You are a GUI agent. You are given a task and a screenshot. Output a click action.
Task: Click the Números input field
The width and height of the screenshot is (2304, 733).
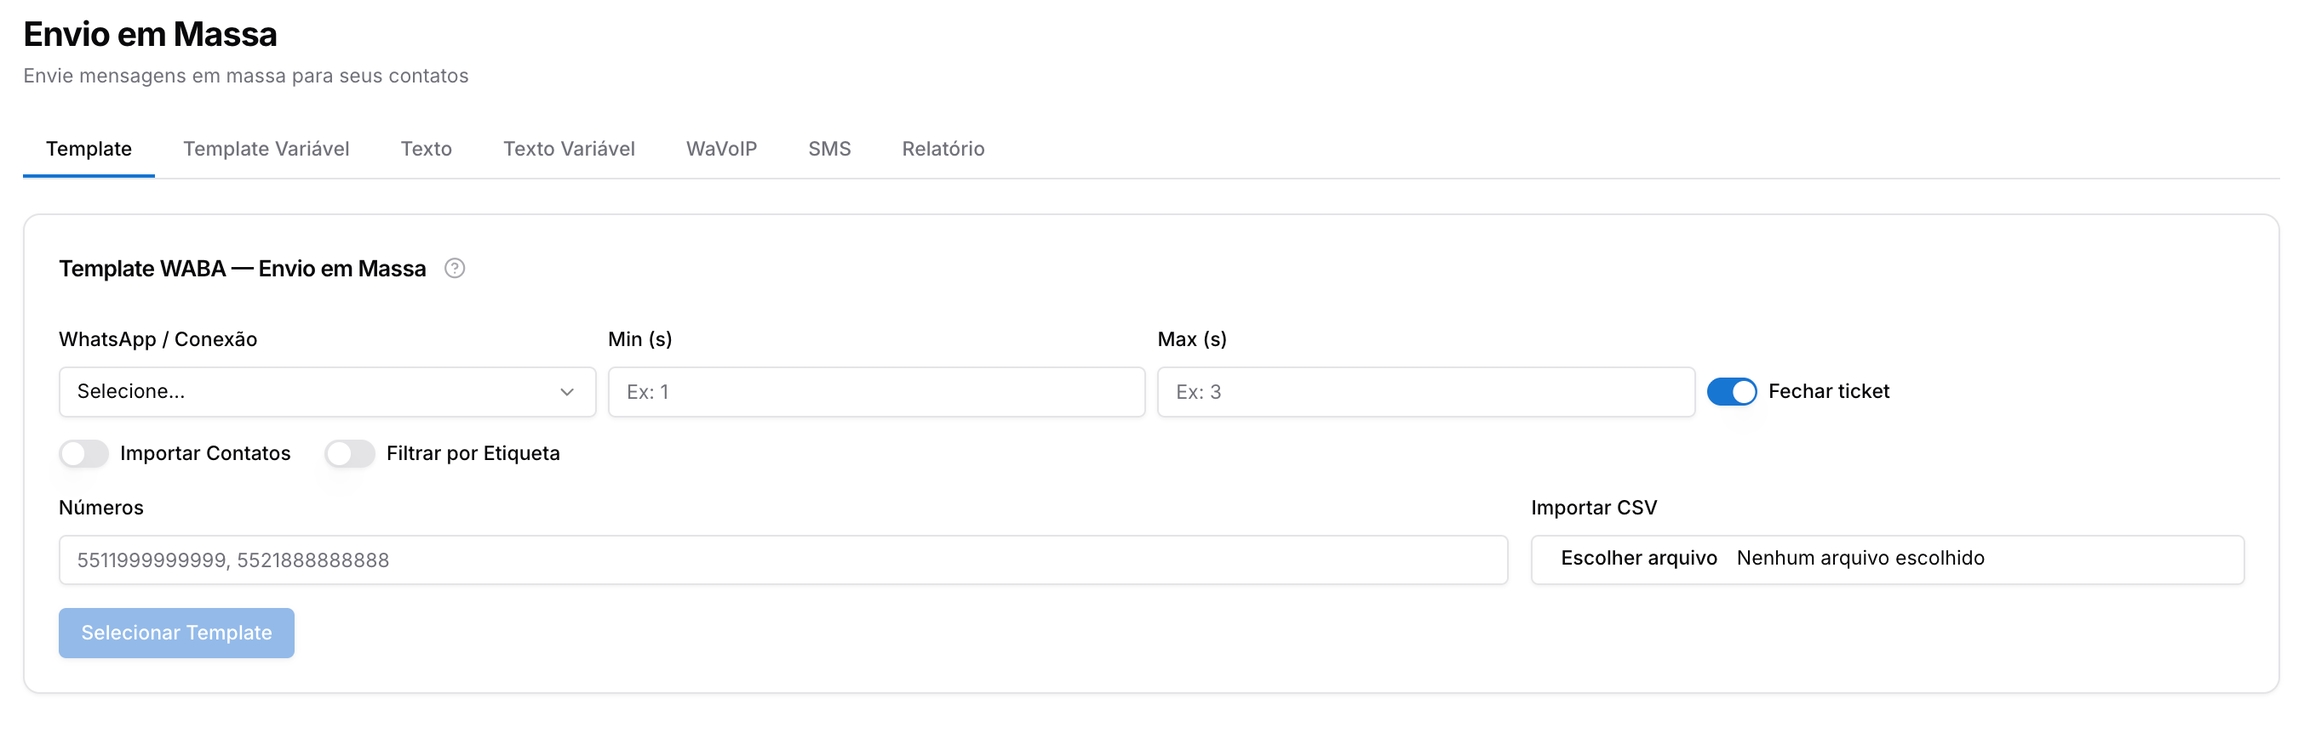tap(783, 560)
